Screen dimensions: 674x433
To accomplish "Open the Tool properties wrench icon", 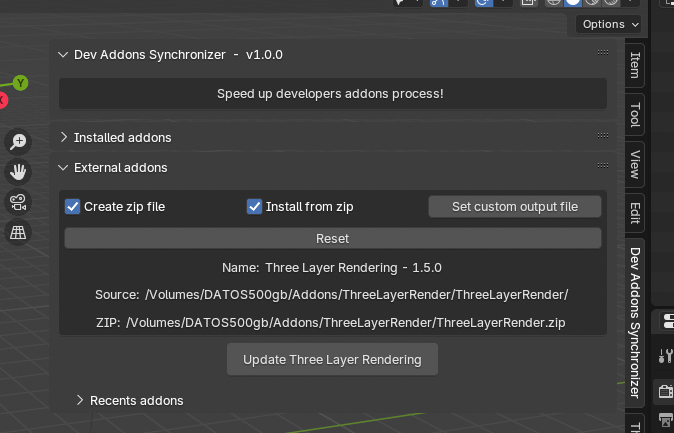I will point(665,355).
